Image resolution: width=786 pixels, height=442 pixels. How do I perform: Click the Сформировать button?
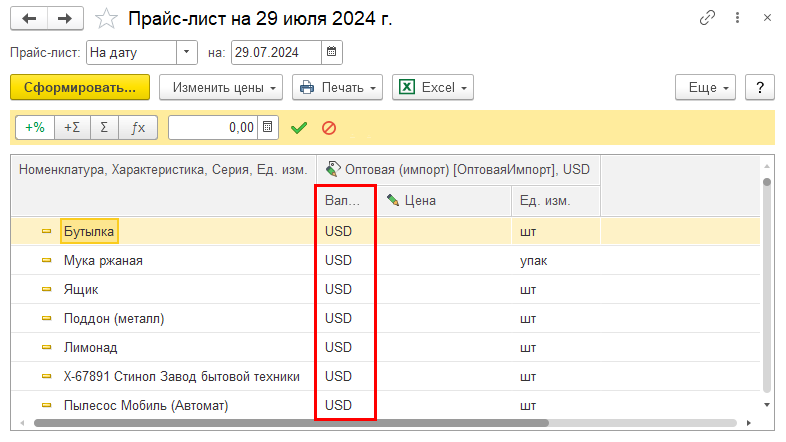coord(80,87)
